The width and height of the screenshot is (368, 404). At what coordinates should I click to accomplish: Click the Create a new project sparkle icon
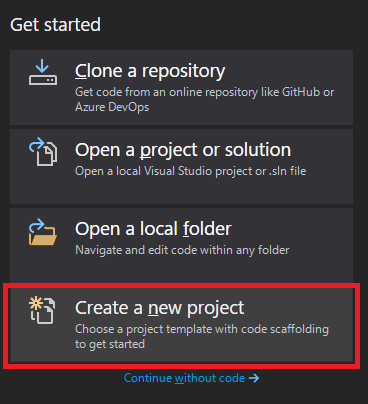(42, 310)
